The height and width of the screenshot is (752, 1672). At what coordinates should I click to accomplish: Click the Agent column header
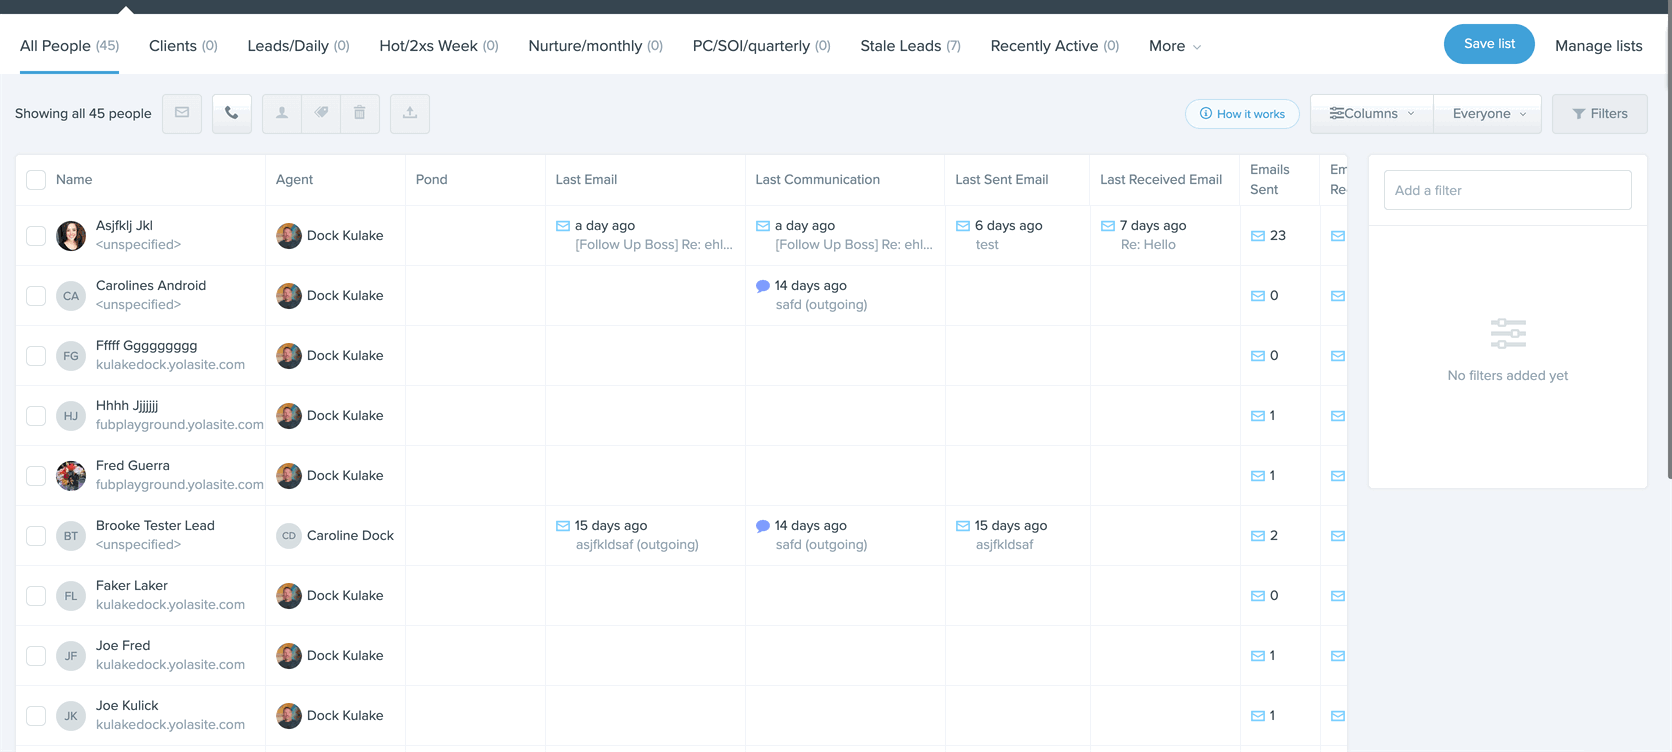point(294,180)
